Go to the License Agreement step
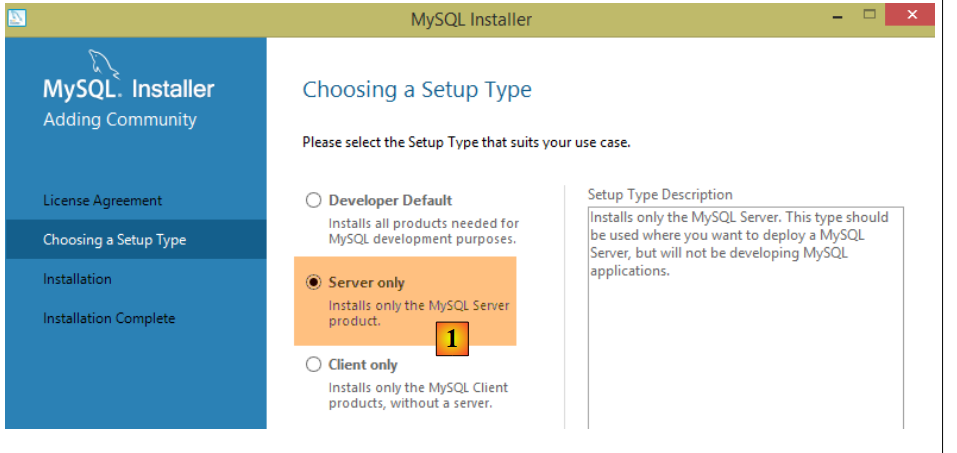 click(x=102, y=201)
